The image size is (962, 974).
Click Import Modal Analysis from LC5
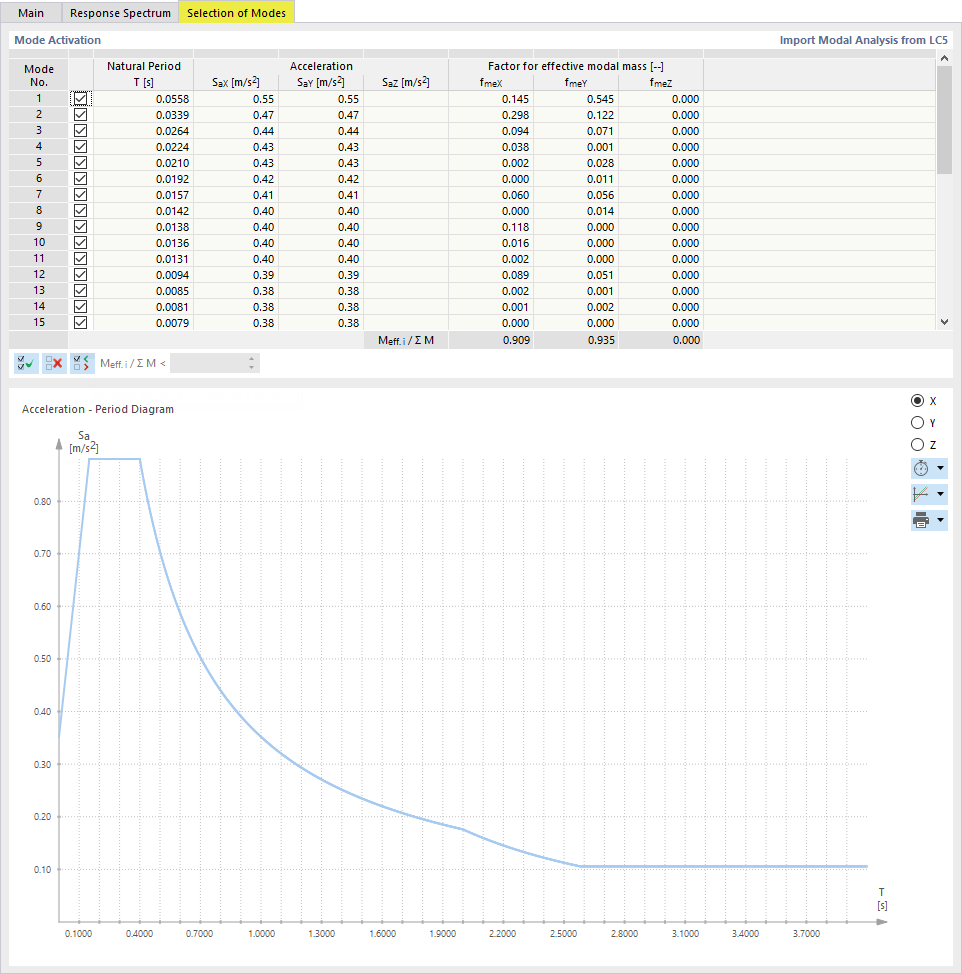(862, 40)
